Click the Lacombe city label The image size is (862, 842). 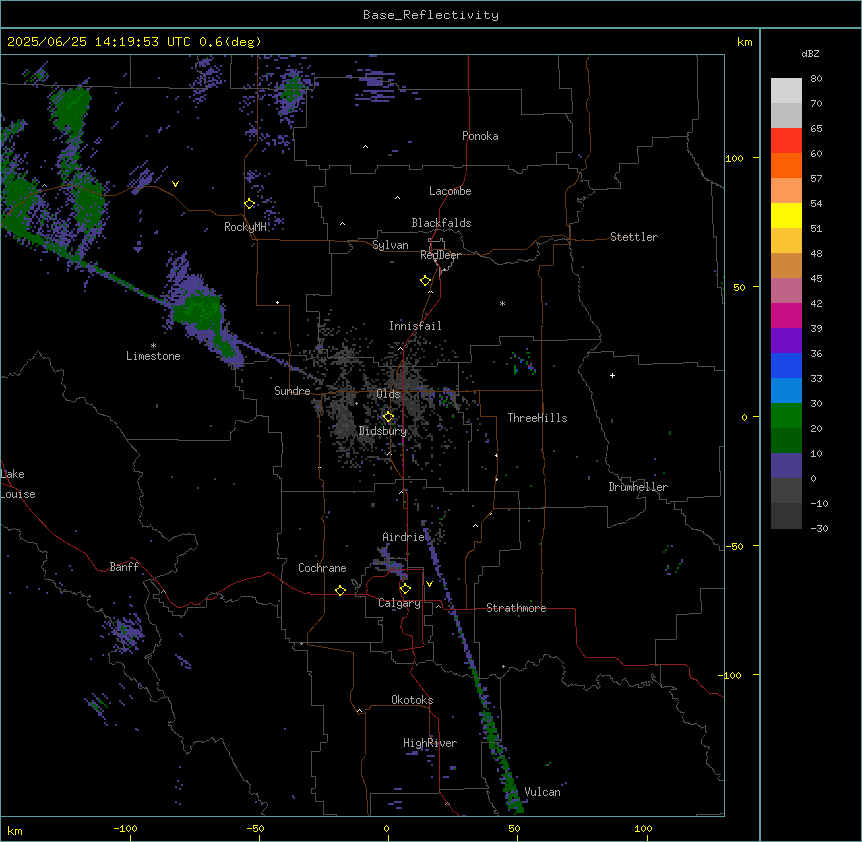coord(450,191)
